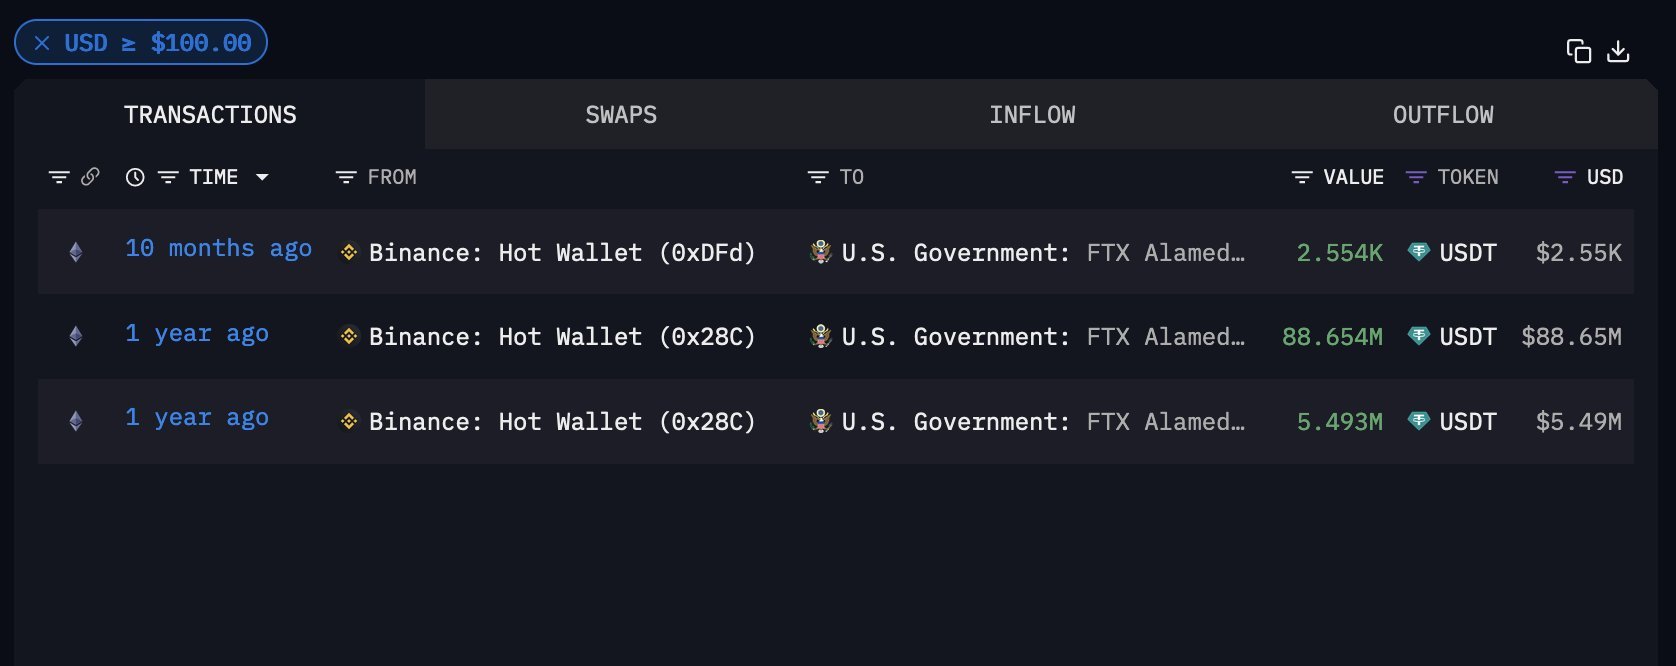Image resolution: width=1676 pixels, height=666 pixels.
Task: Click the clock icon beside TIME
Action: pyautogui.click(x=135, y=177)
